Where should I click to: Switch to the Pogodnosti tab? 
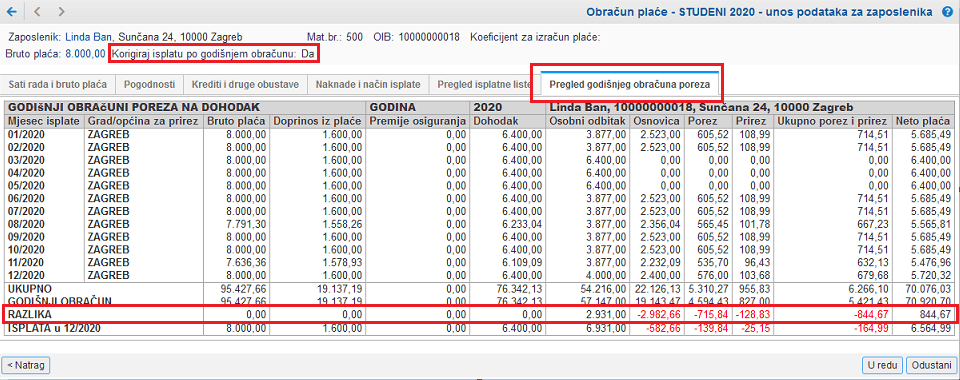point(149,84)
